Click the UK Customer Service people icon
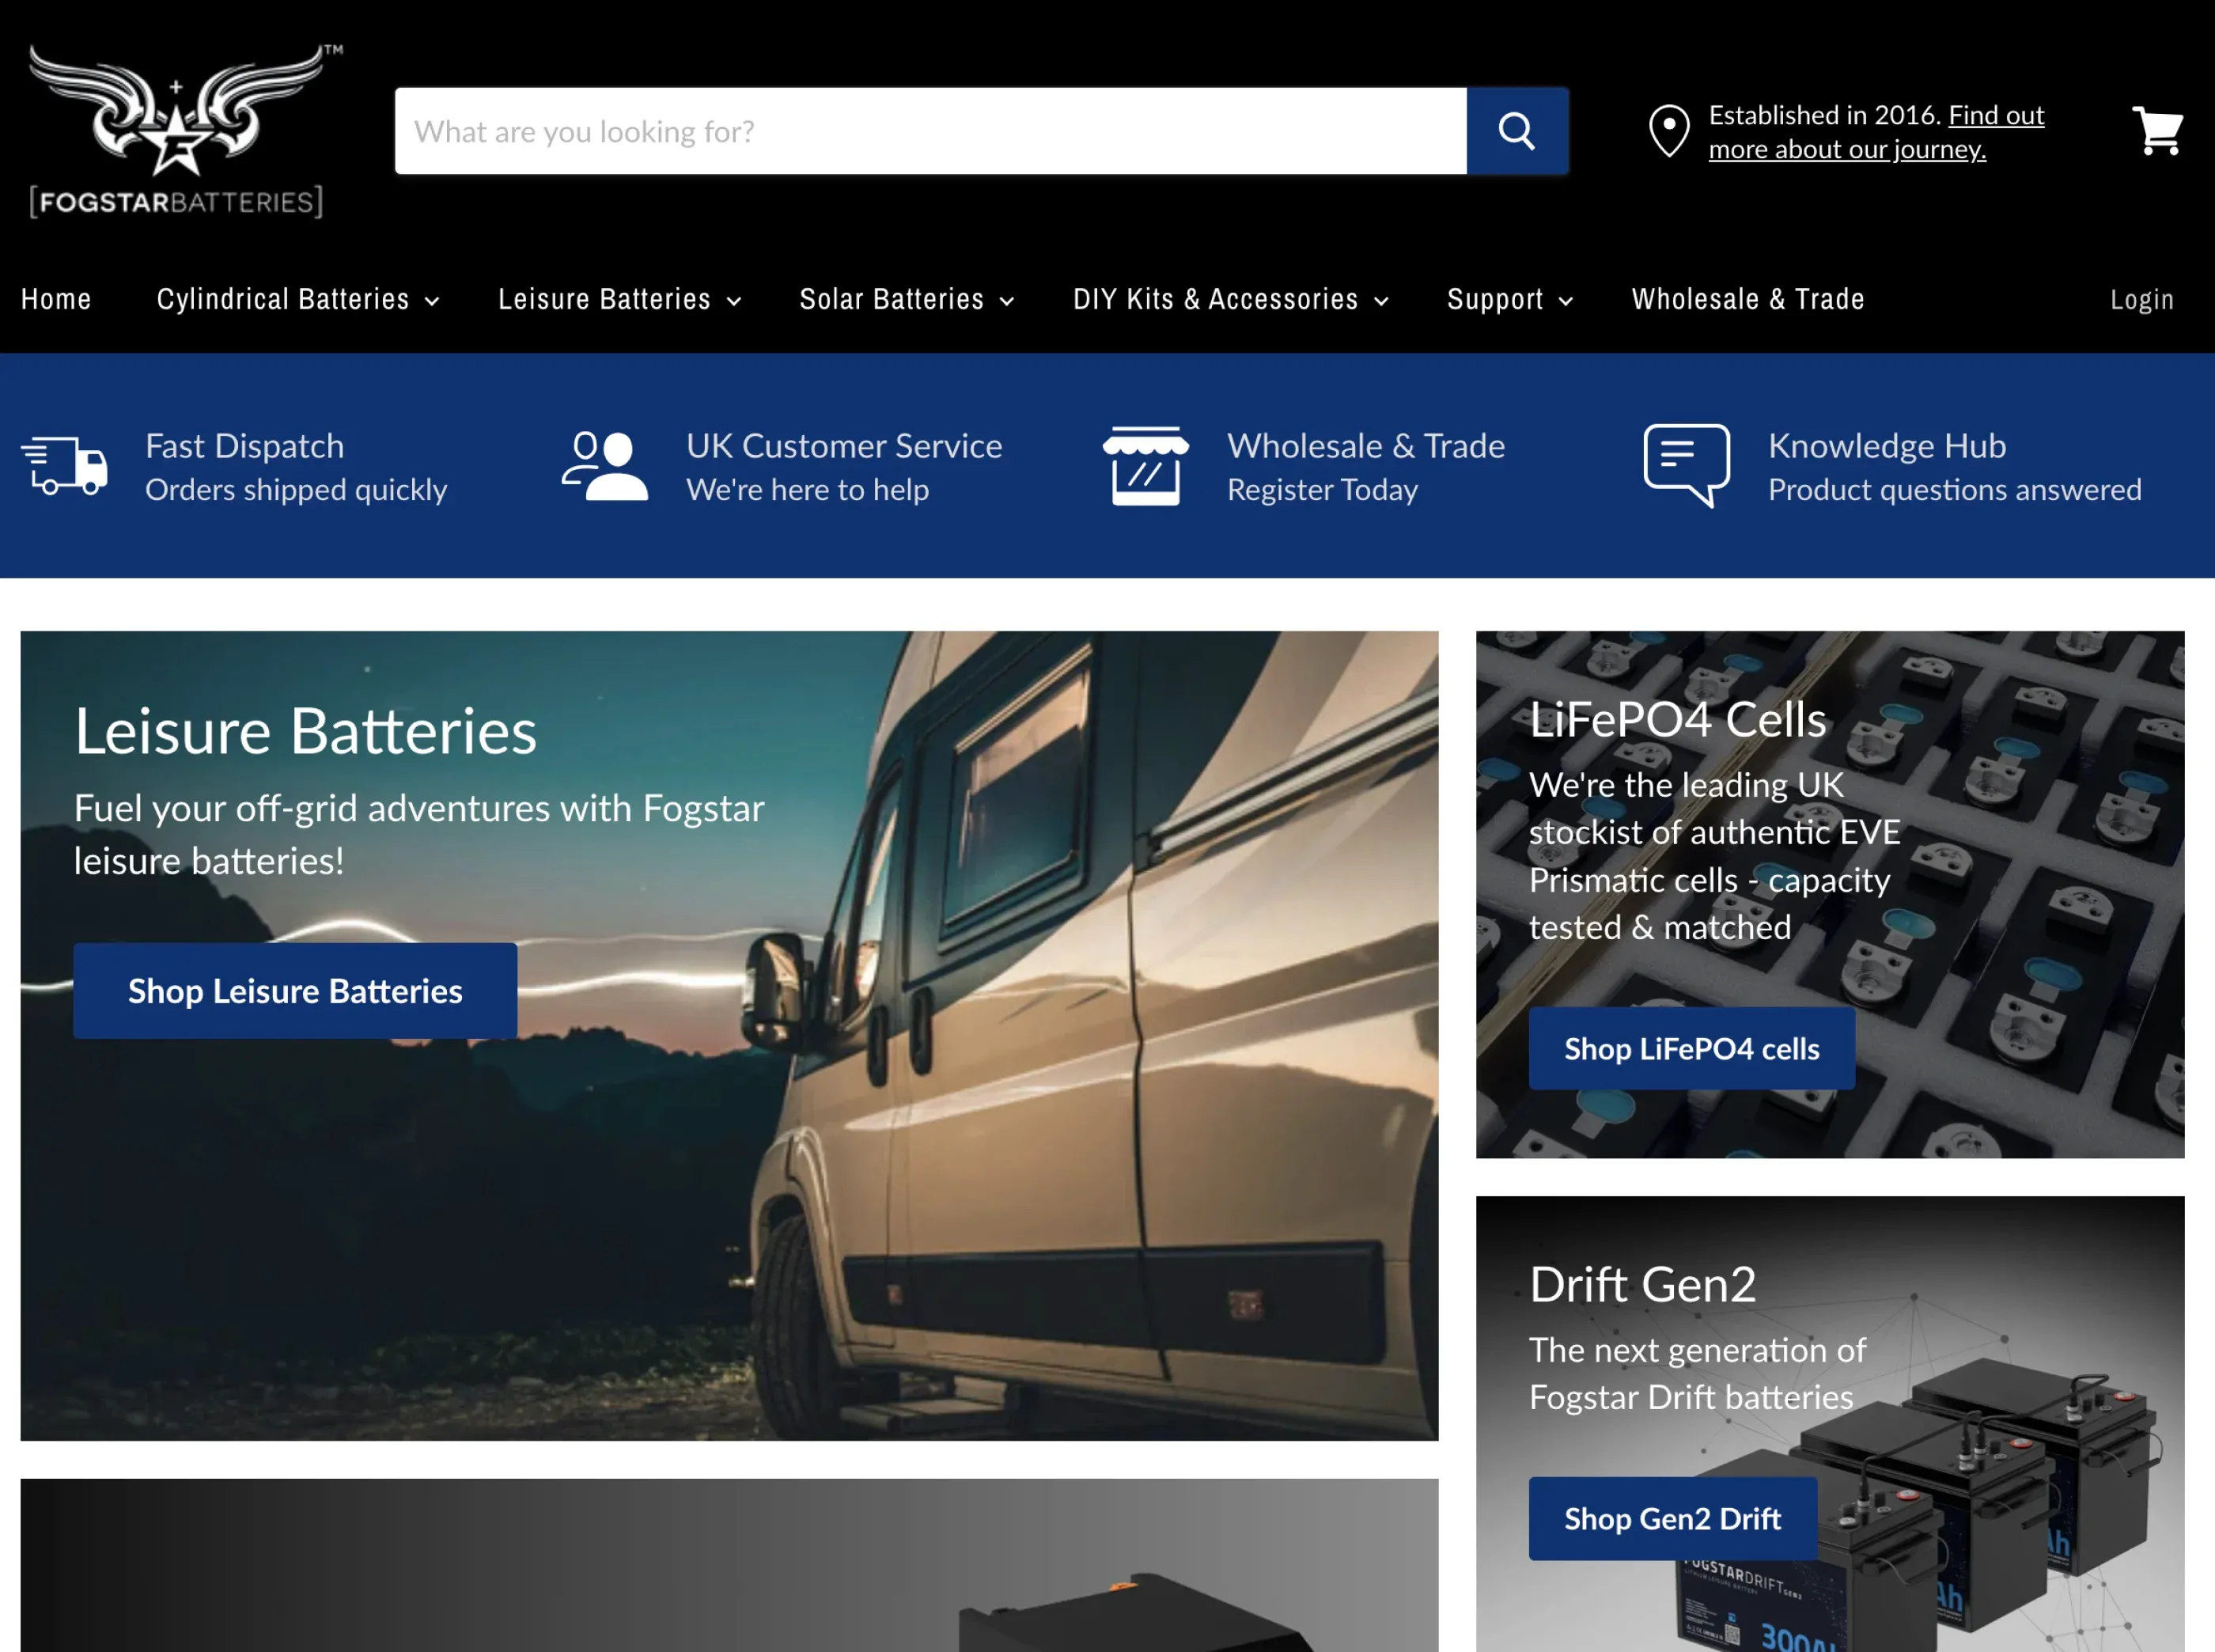Image resolution: width=2215 pixels, height=1652 pixels. 604,466
